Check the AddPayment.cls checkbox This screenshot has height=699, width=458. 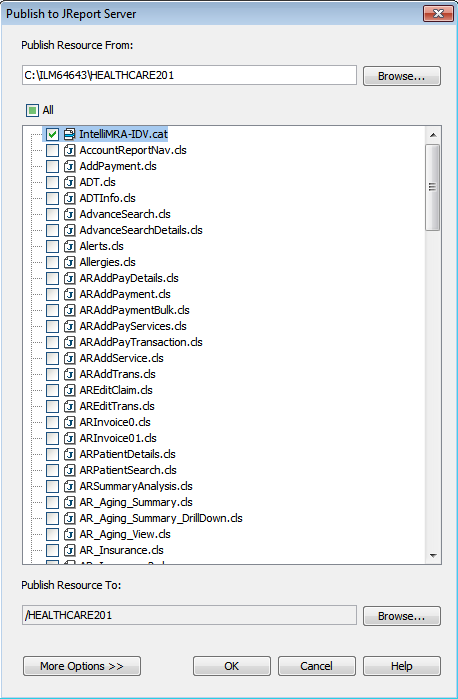(52, 166)
